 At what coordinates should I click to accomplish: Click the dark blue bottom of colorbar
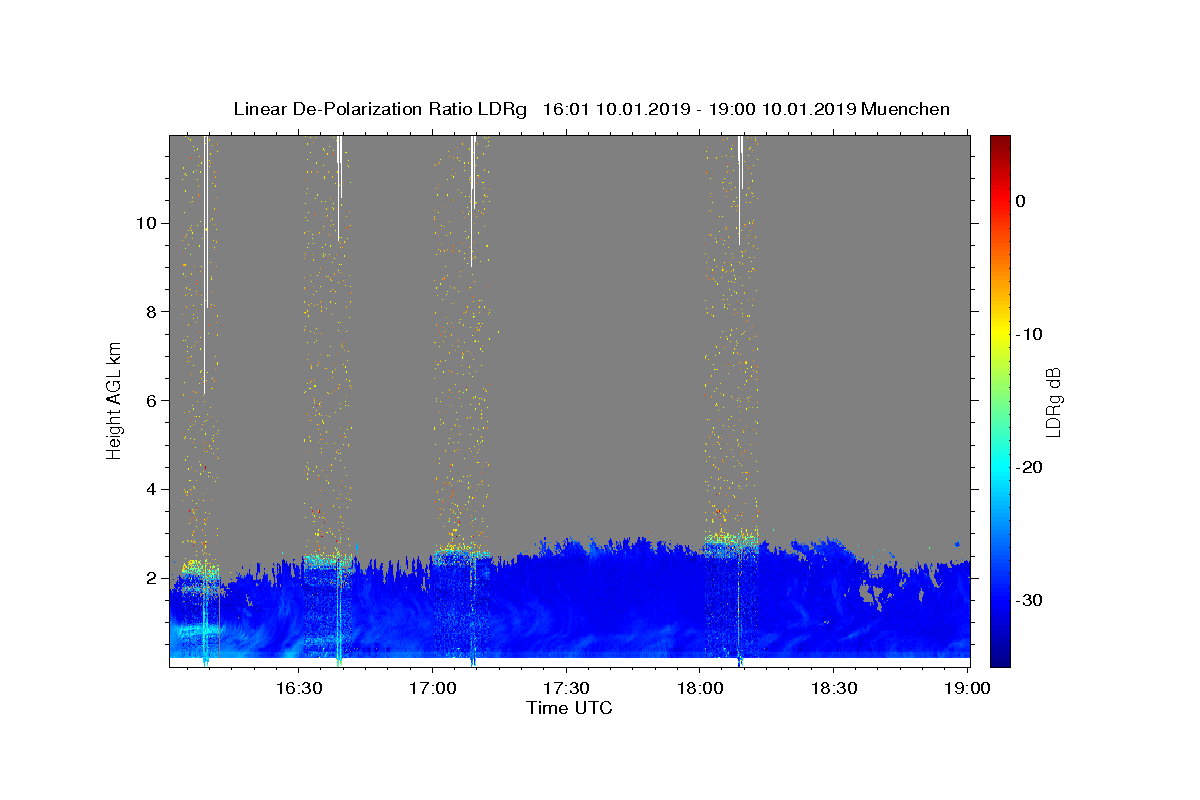click(x=1000, y=658)
